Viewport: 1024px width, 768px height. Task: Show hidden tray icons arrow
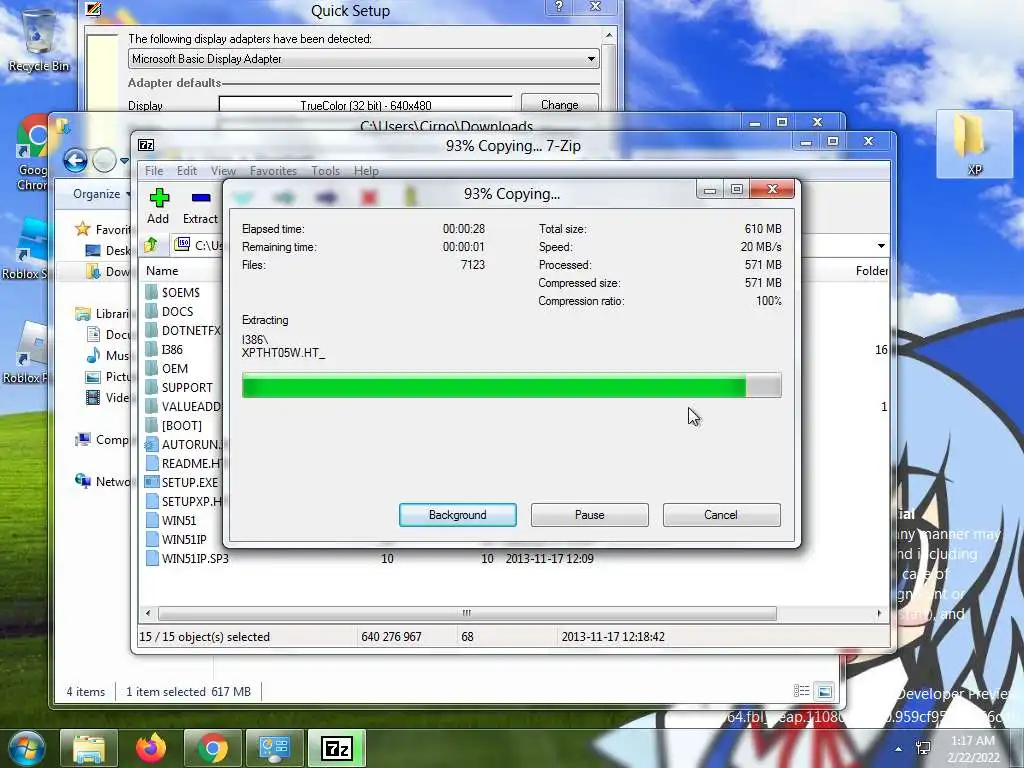(x=899, y=748)
